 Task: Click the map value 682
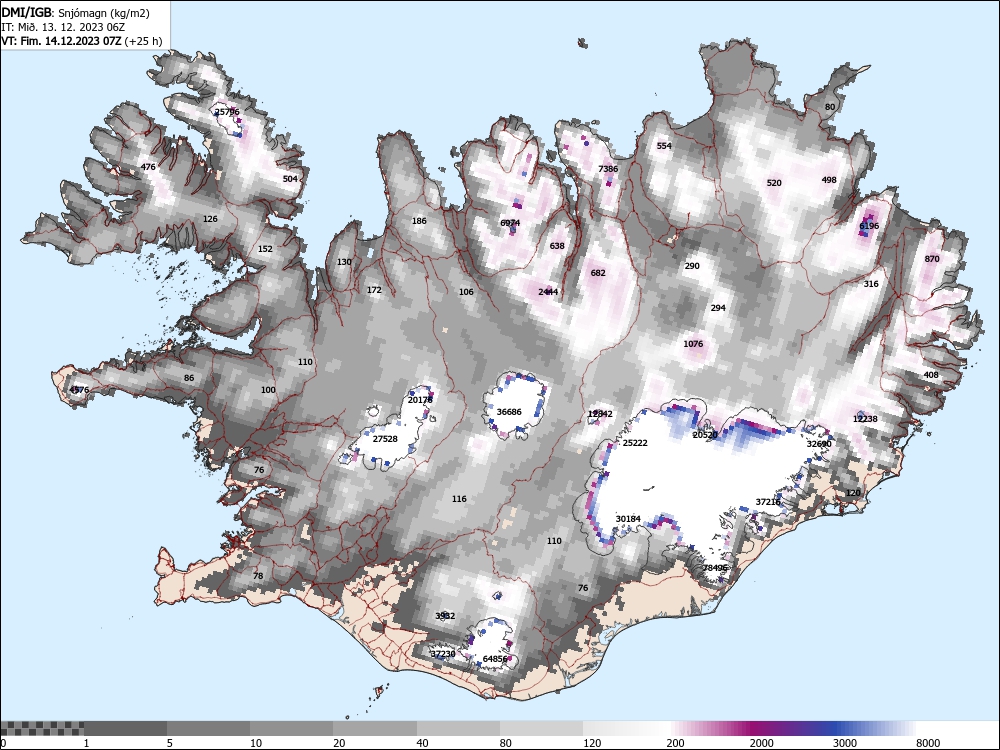point(598,273)
